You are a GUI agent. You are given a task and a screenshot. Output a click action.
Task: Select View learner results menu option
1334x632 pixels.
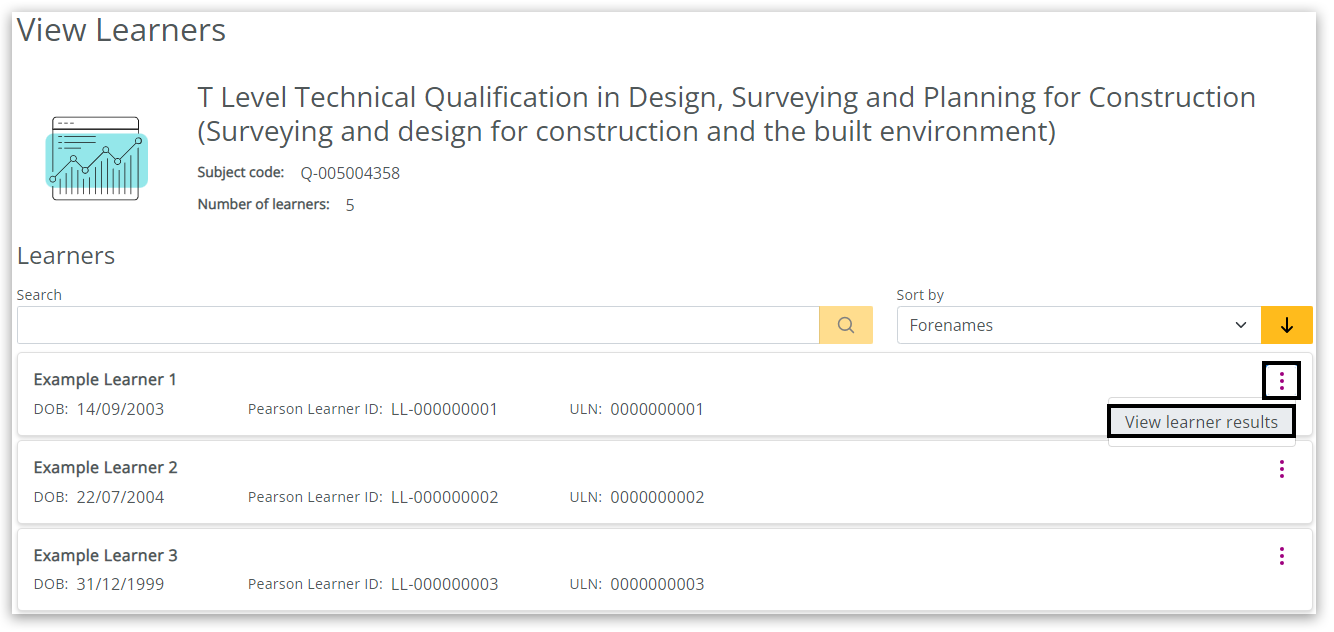coord(1201,422)
